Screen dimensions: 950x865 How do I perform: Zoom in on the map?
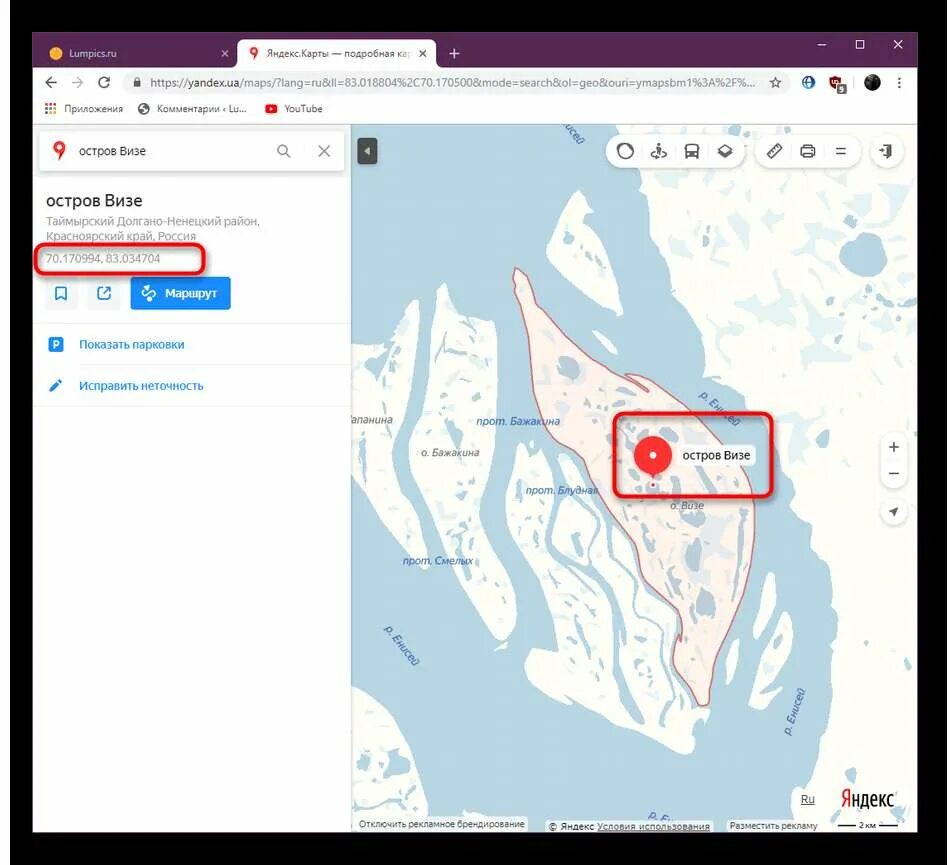[894, 447]
